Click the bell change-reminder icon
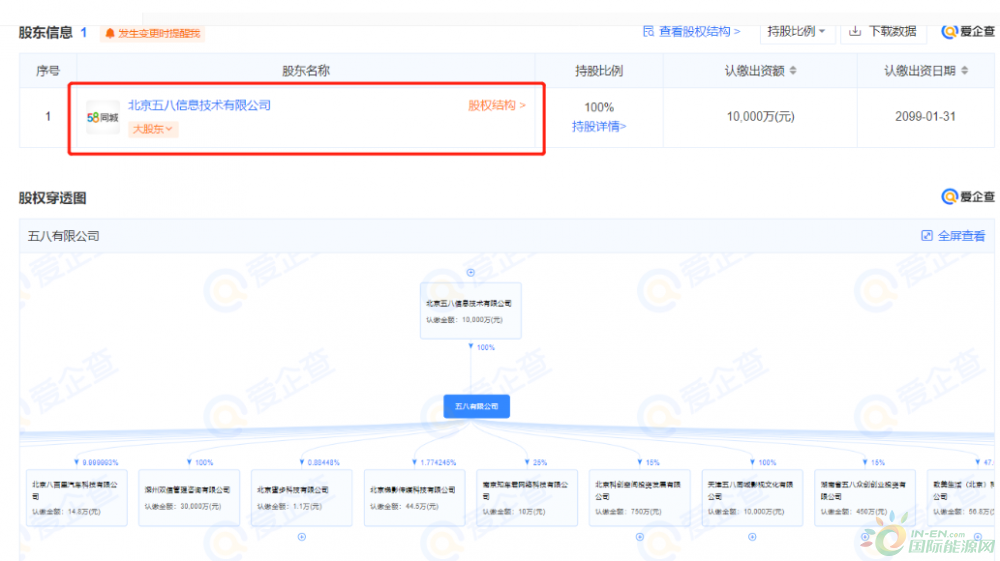This screenshot has width=1000, height=561. pyautogui.click(x=110, y=33)
